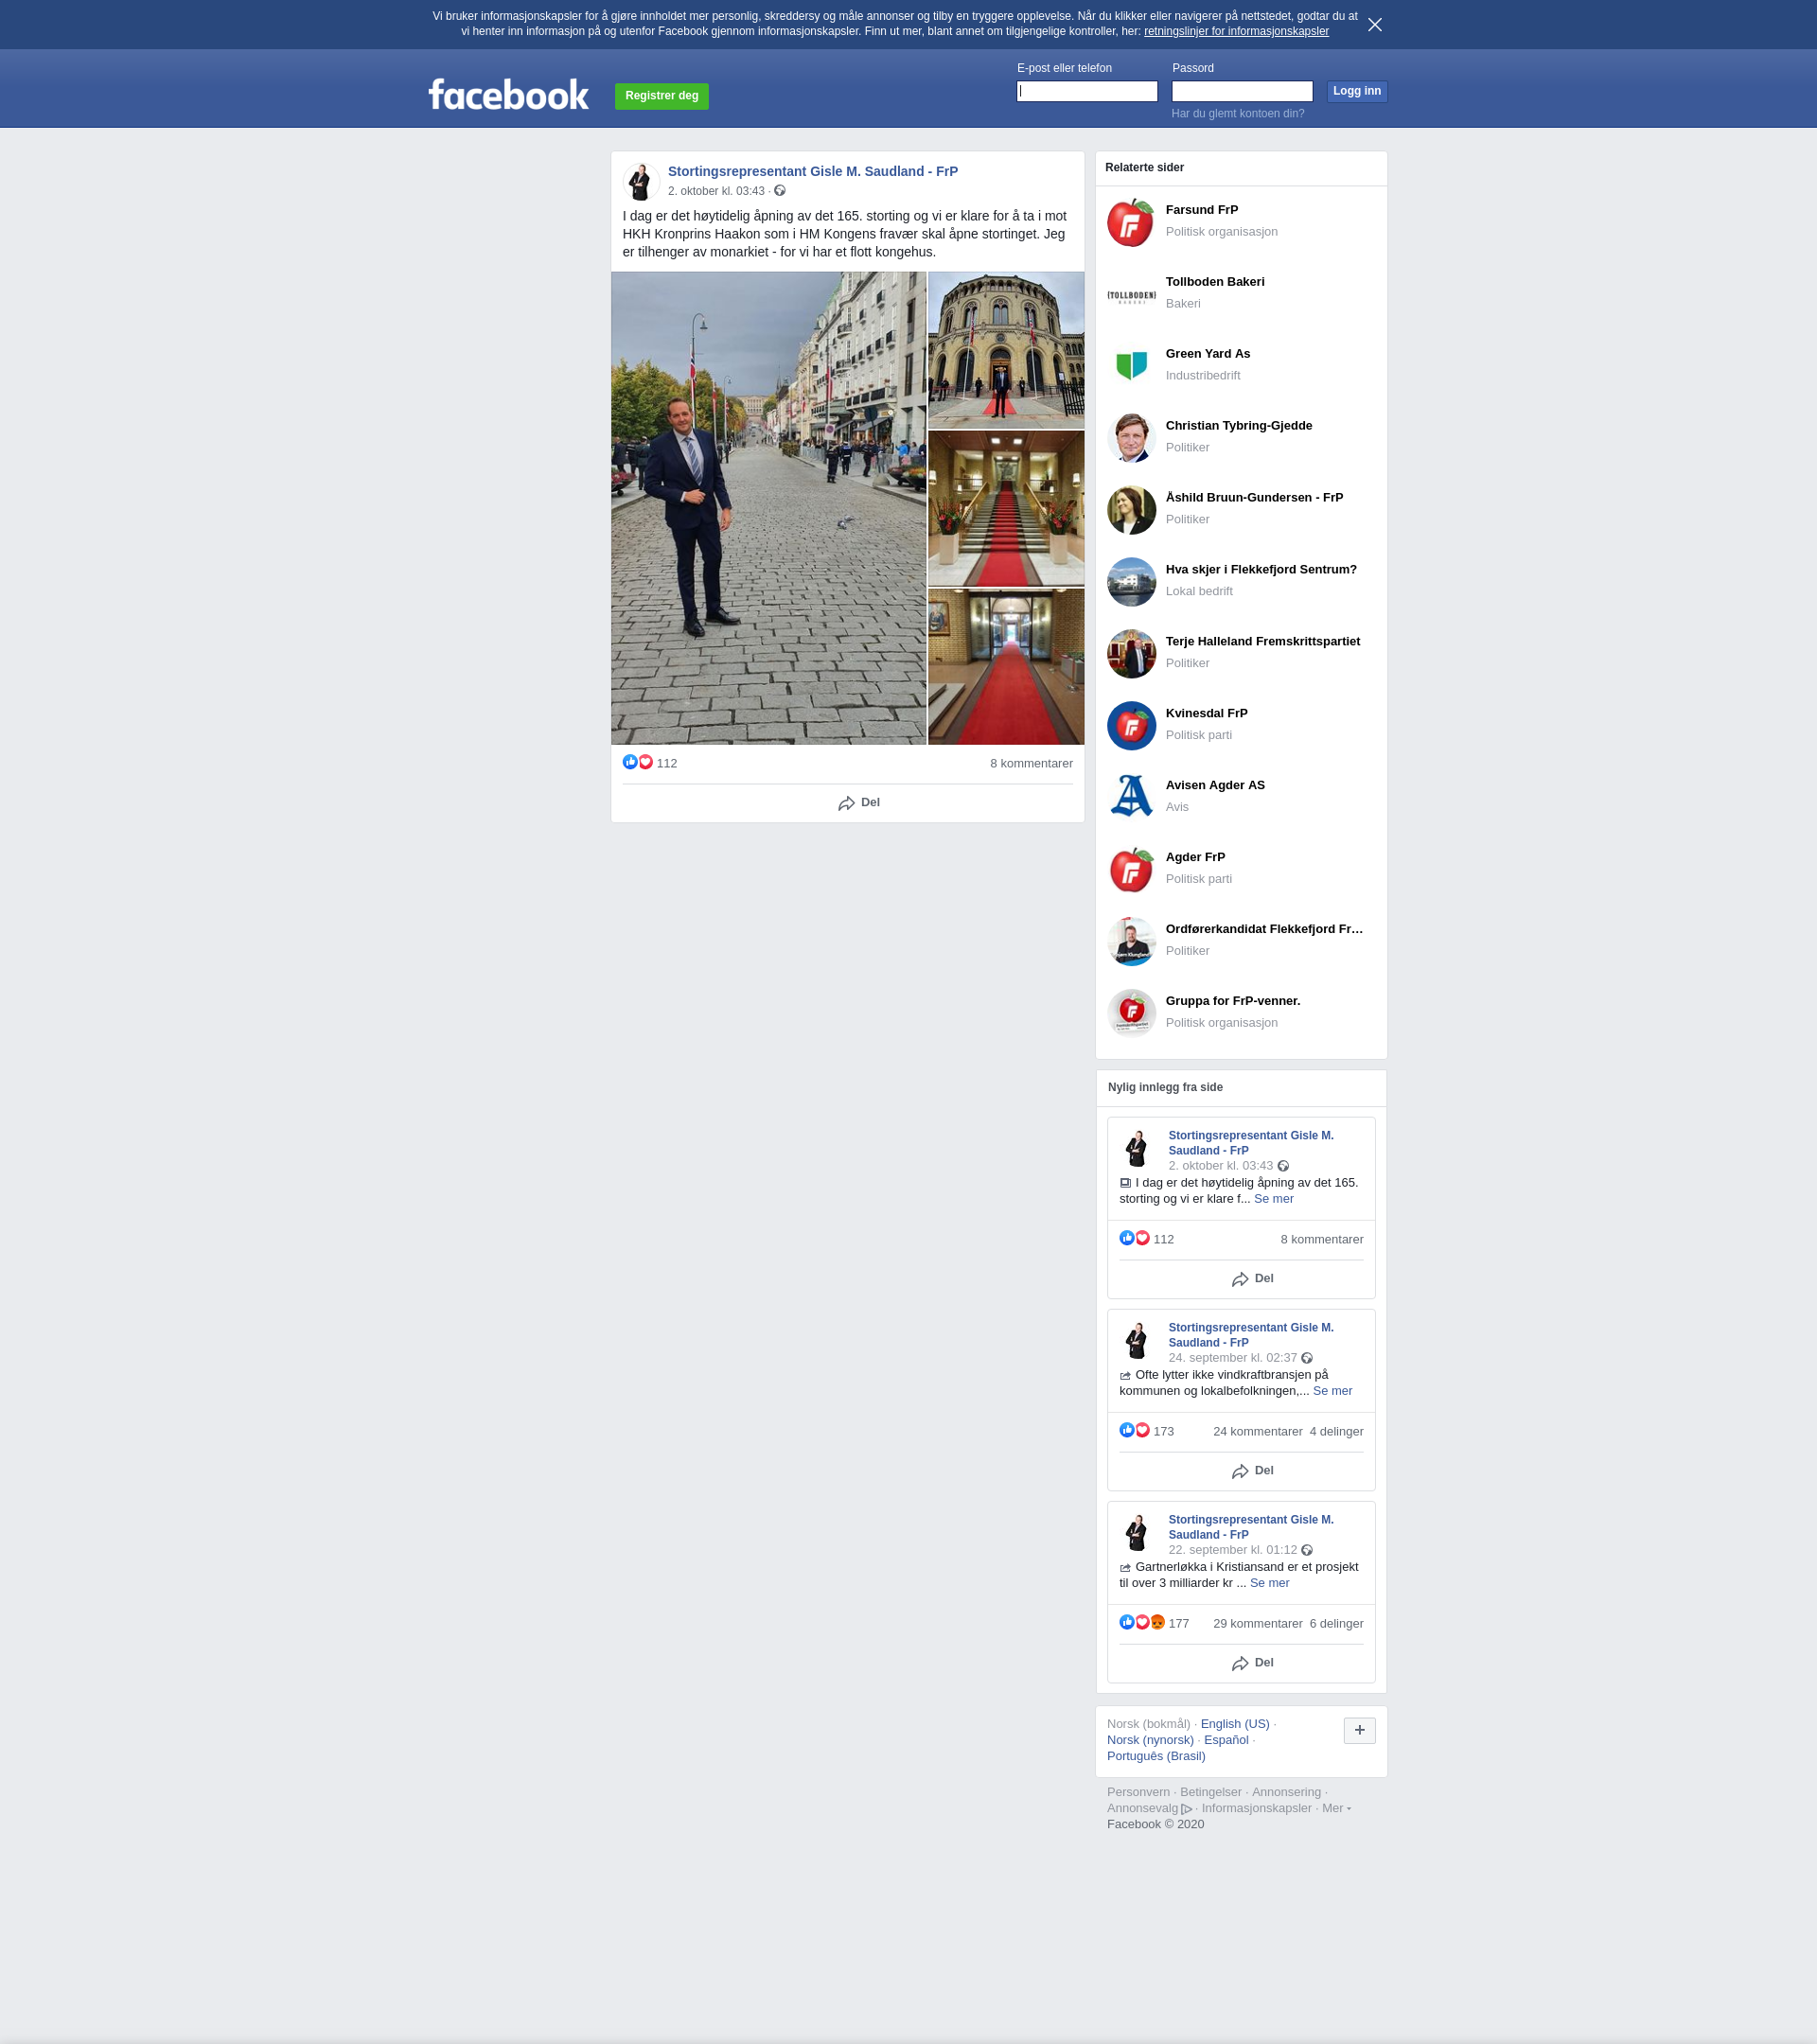Click the Logg inn button
1817x2044 pixels.
[1357, 91]
